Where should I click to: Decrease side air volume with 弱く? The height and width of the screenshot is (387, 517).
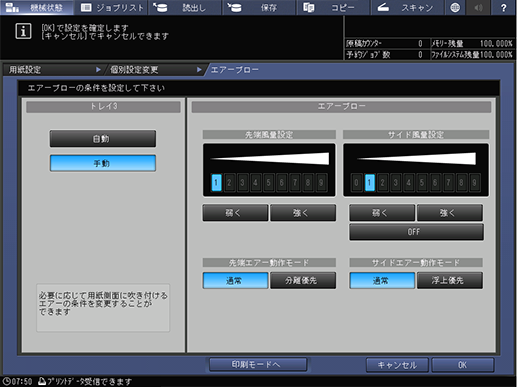click(382, 213)
